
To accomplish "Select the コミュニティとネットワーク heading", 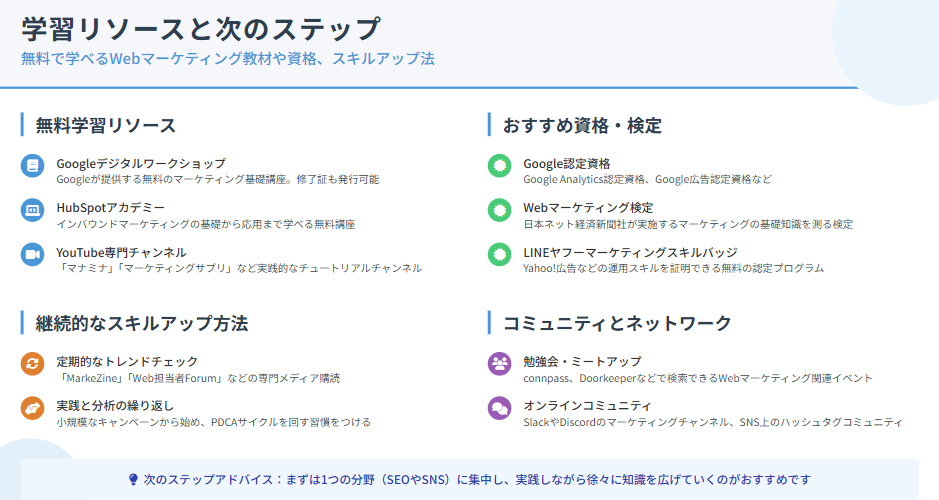I will pos(617,323).
